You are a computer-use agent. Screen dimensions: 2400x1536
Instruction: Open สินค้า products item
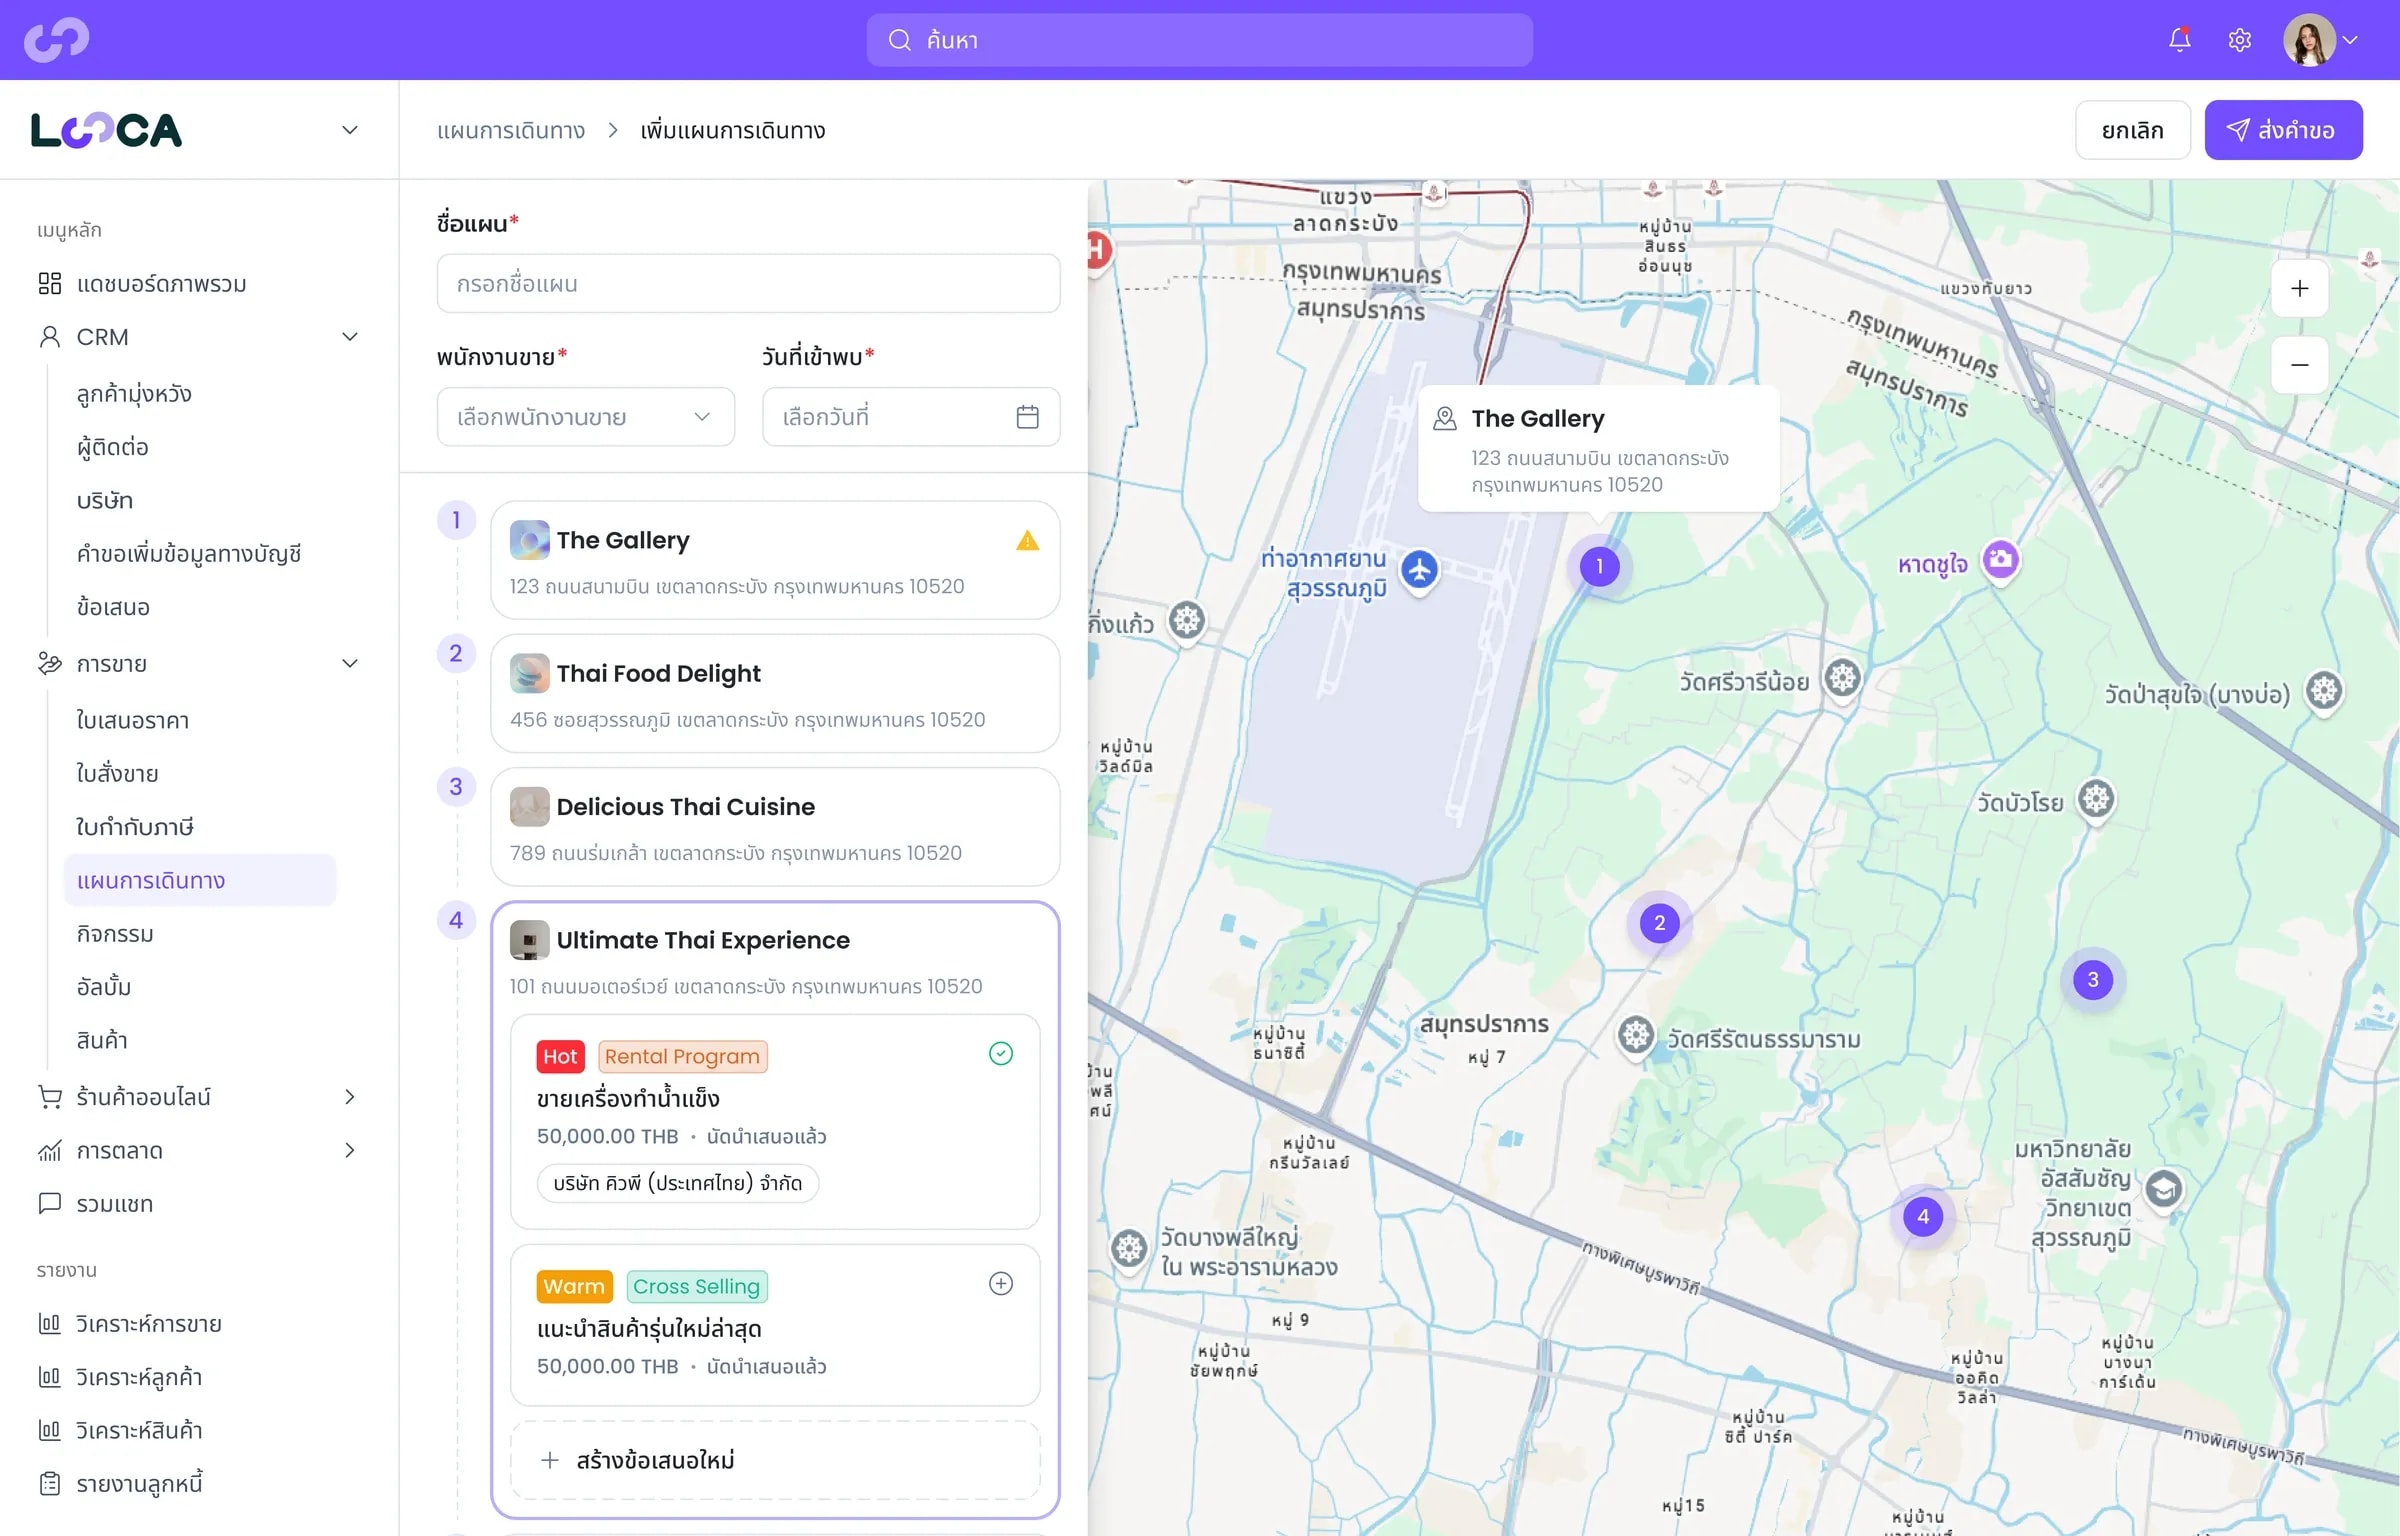102,1040
